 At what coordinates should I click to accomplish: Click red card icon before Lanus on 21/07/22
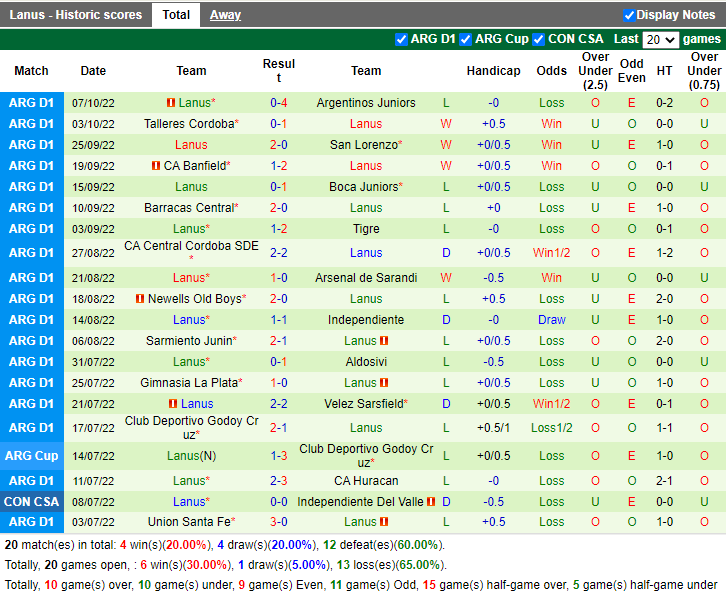173,404
